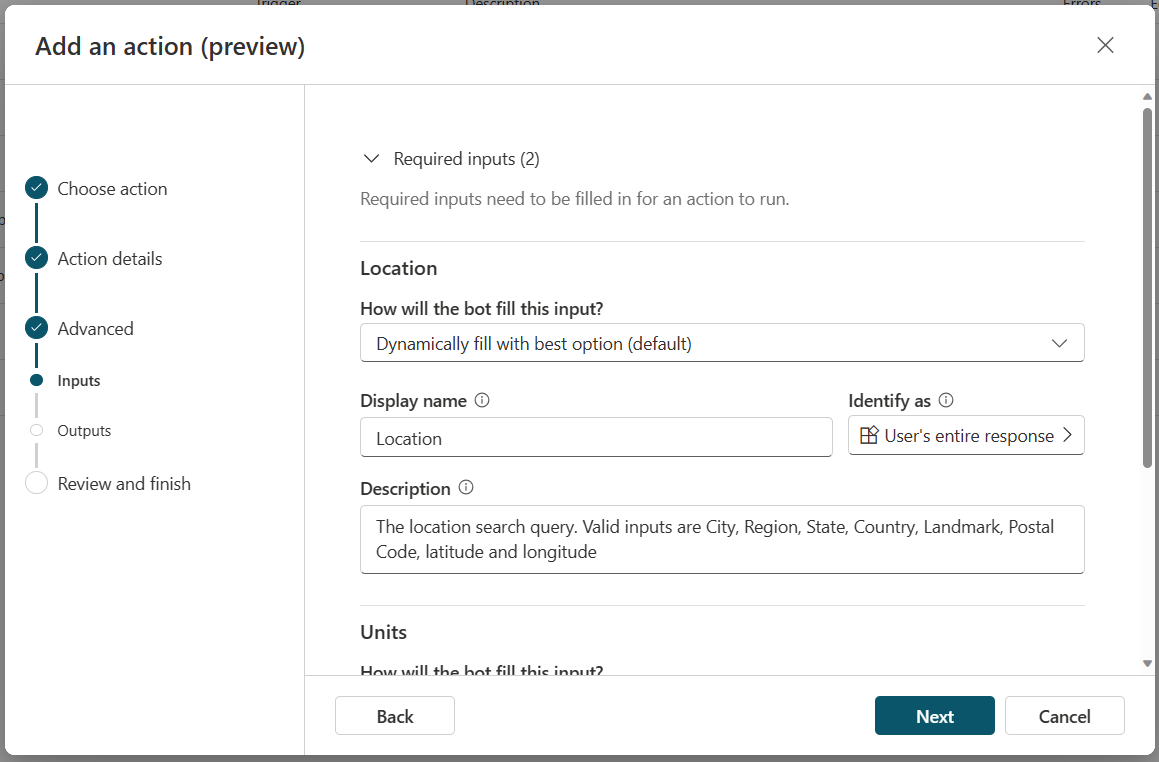
Task: Click the Required inputs (2) label
Action: coord(466,159)
